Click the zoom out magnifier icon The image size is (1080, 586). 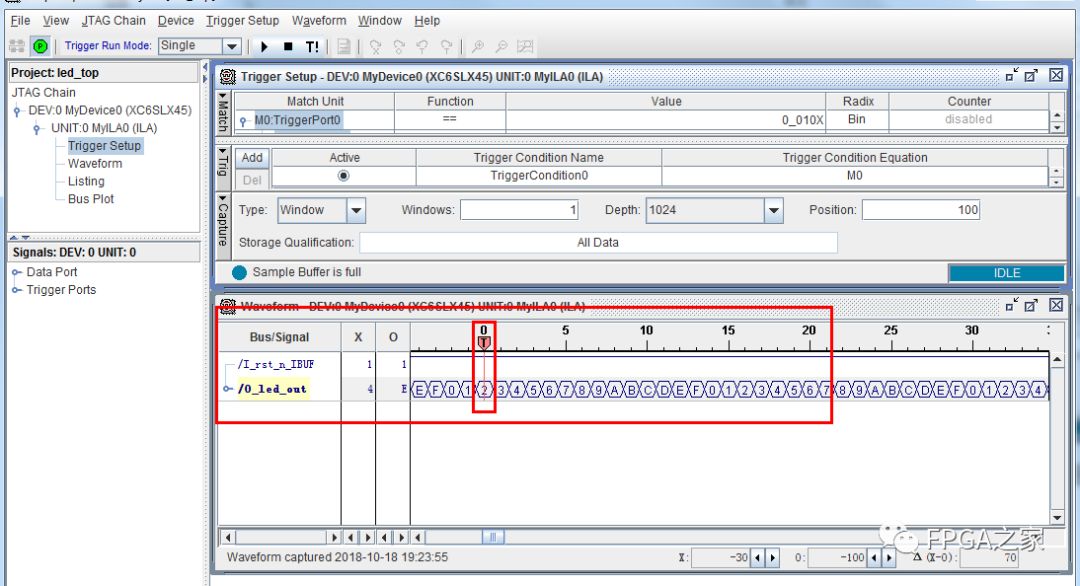pyautogui.click(x=501, y=47)
